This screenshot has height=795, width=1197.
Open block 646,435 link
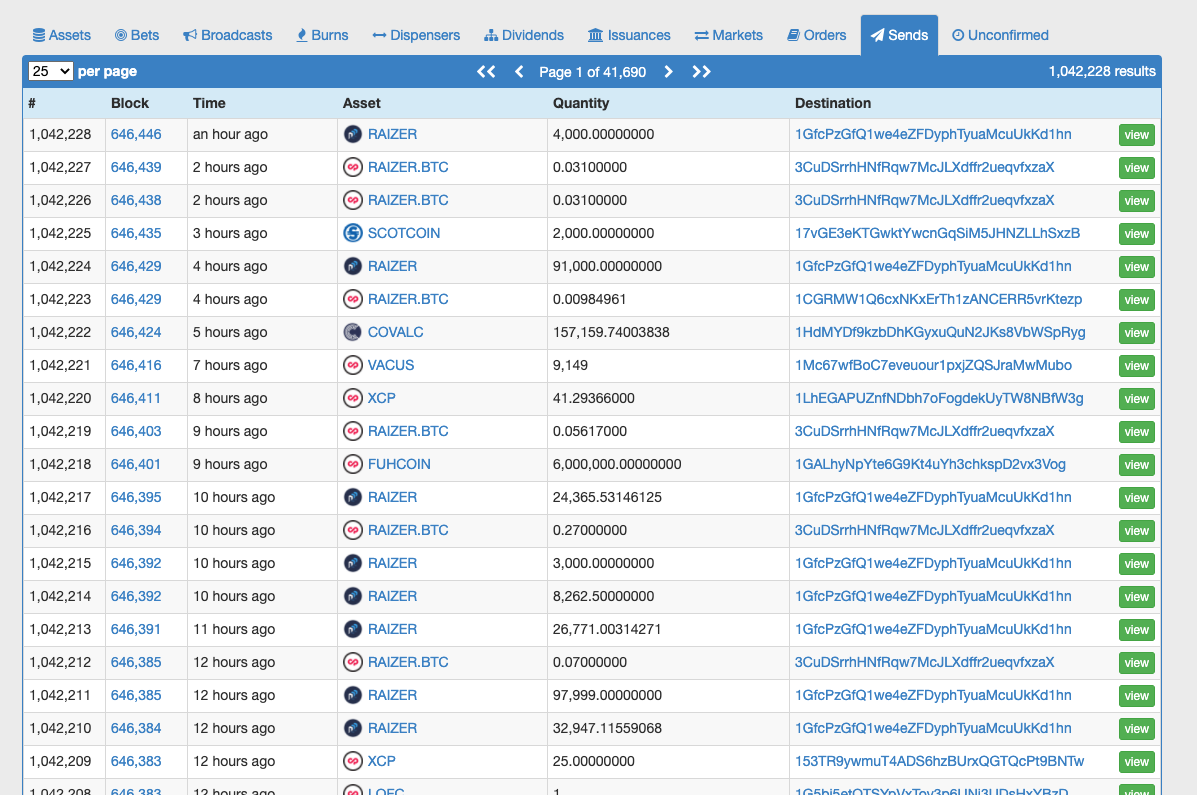point(136,233)
